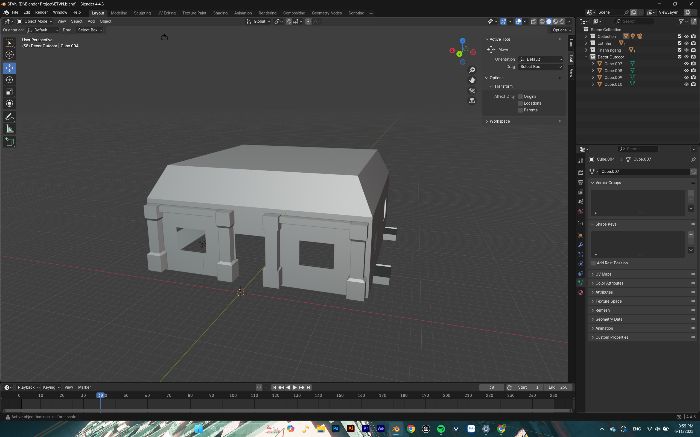
Task: Click the viewport pan hand icon
Action: 472,80
